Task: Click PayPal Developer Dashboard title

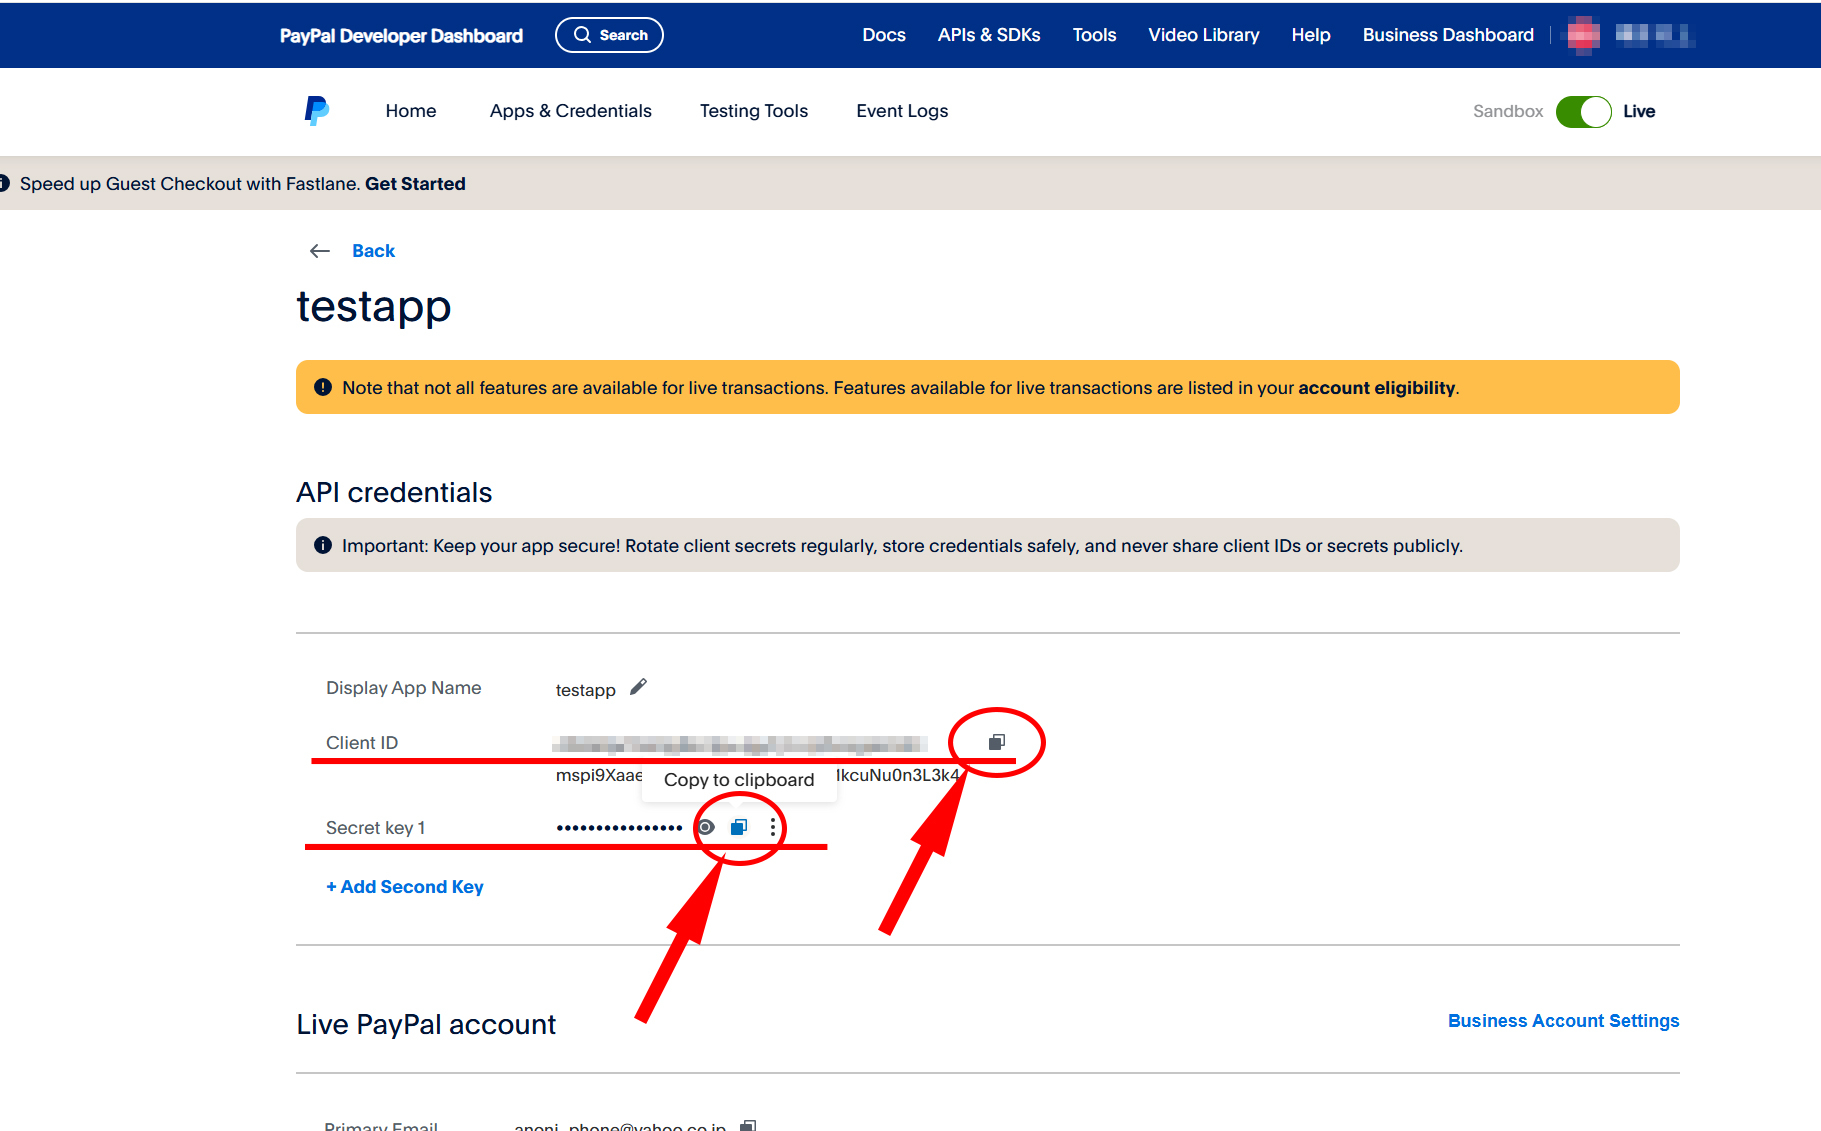Action: [401, 36]
